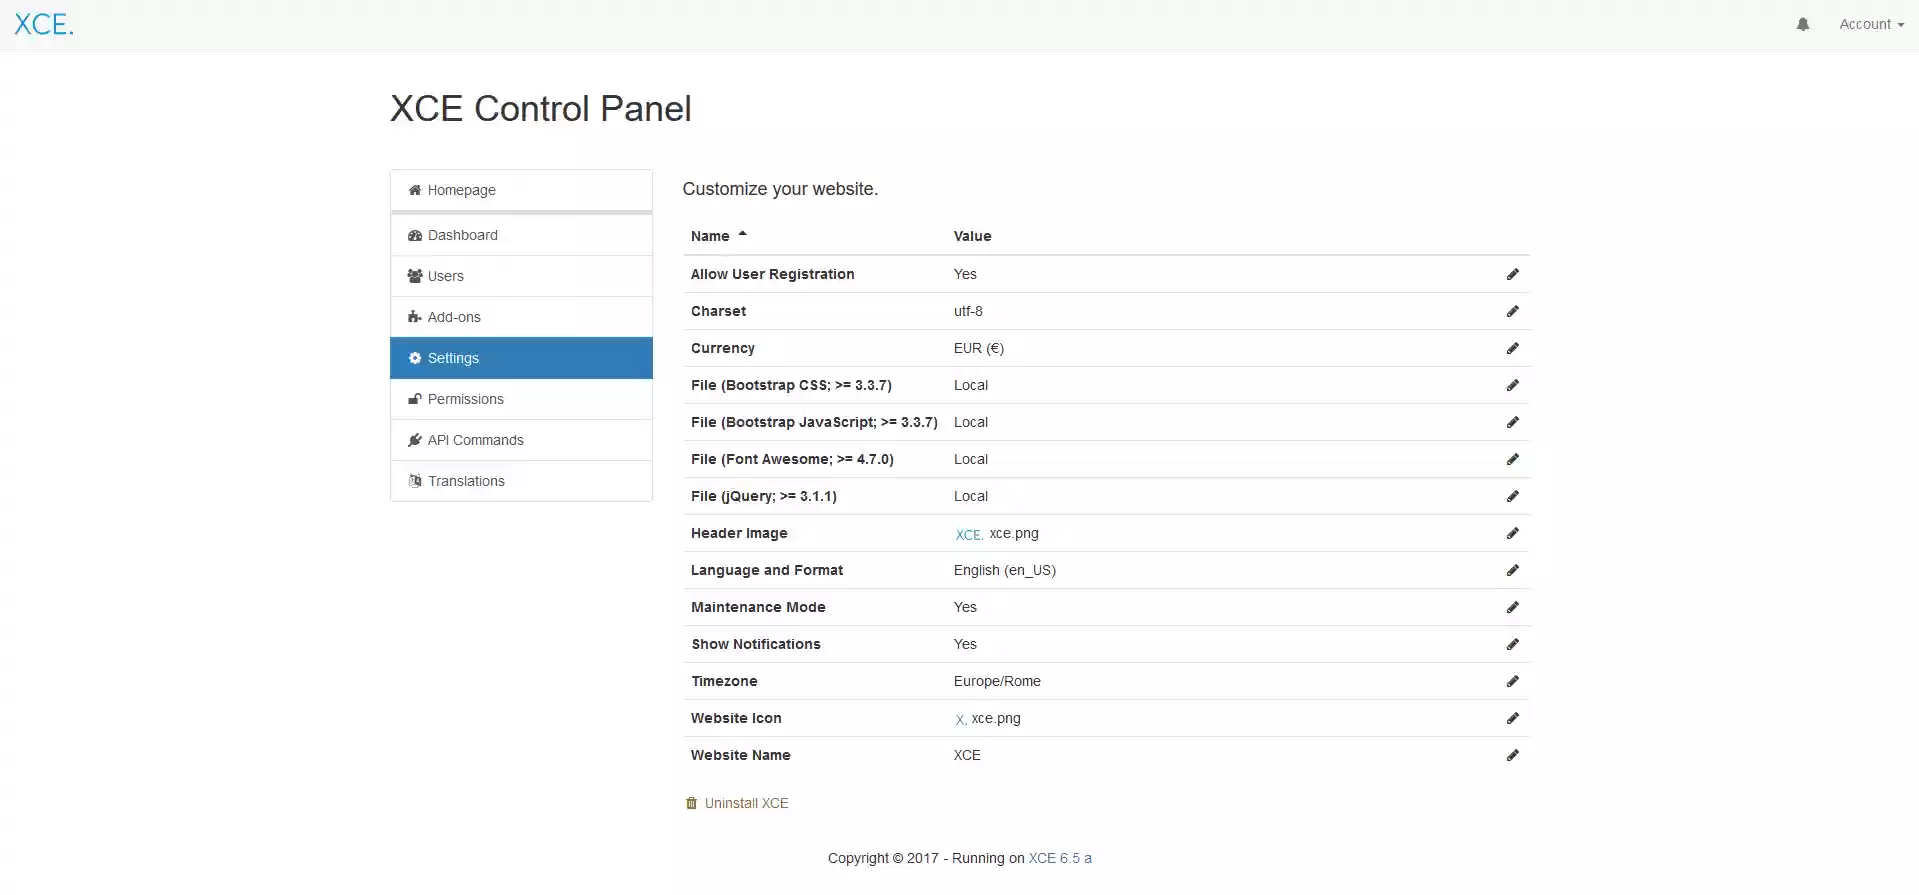Click the Website Icon X thumbnail
The height and width of the screenshot is (895, 1919).
[960, 720]
